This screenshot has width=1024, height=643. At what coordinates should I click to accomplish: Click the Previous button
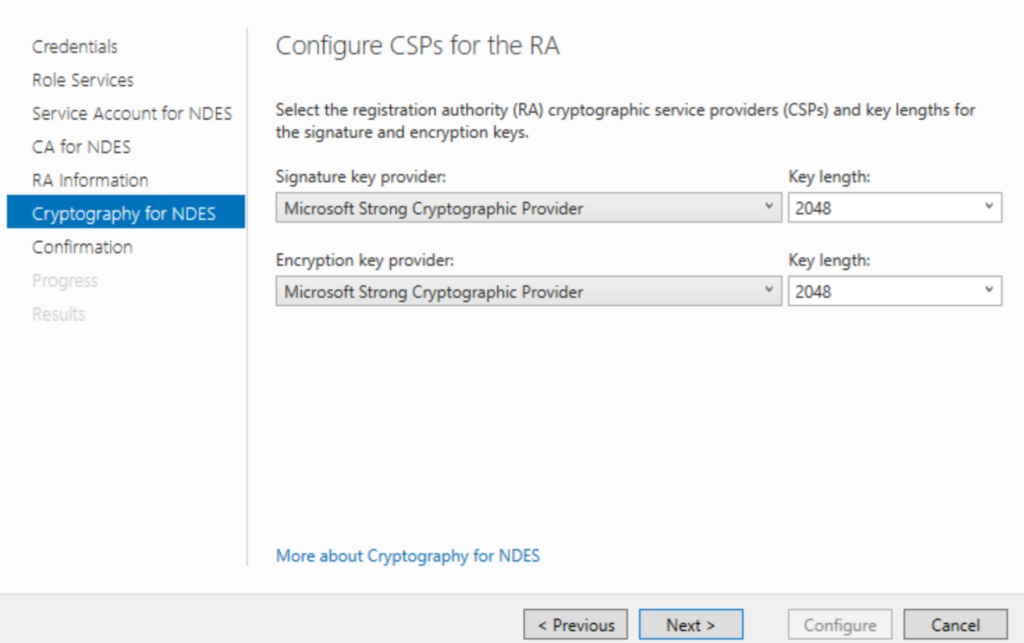575,625
